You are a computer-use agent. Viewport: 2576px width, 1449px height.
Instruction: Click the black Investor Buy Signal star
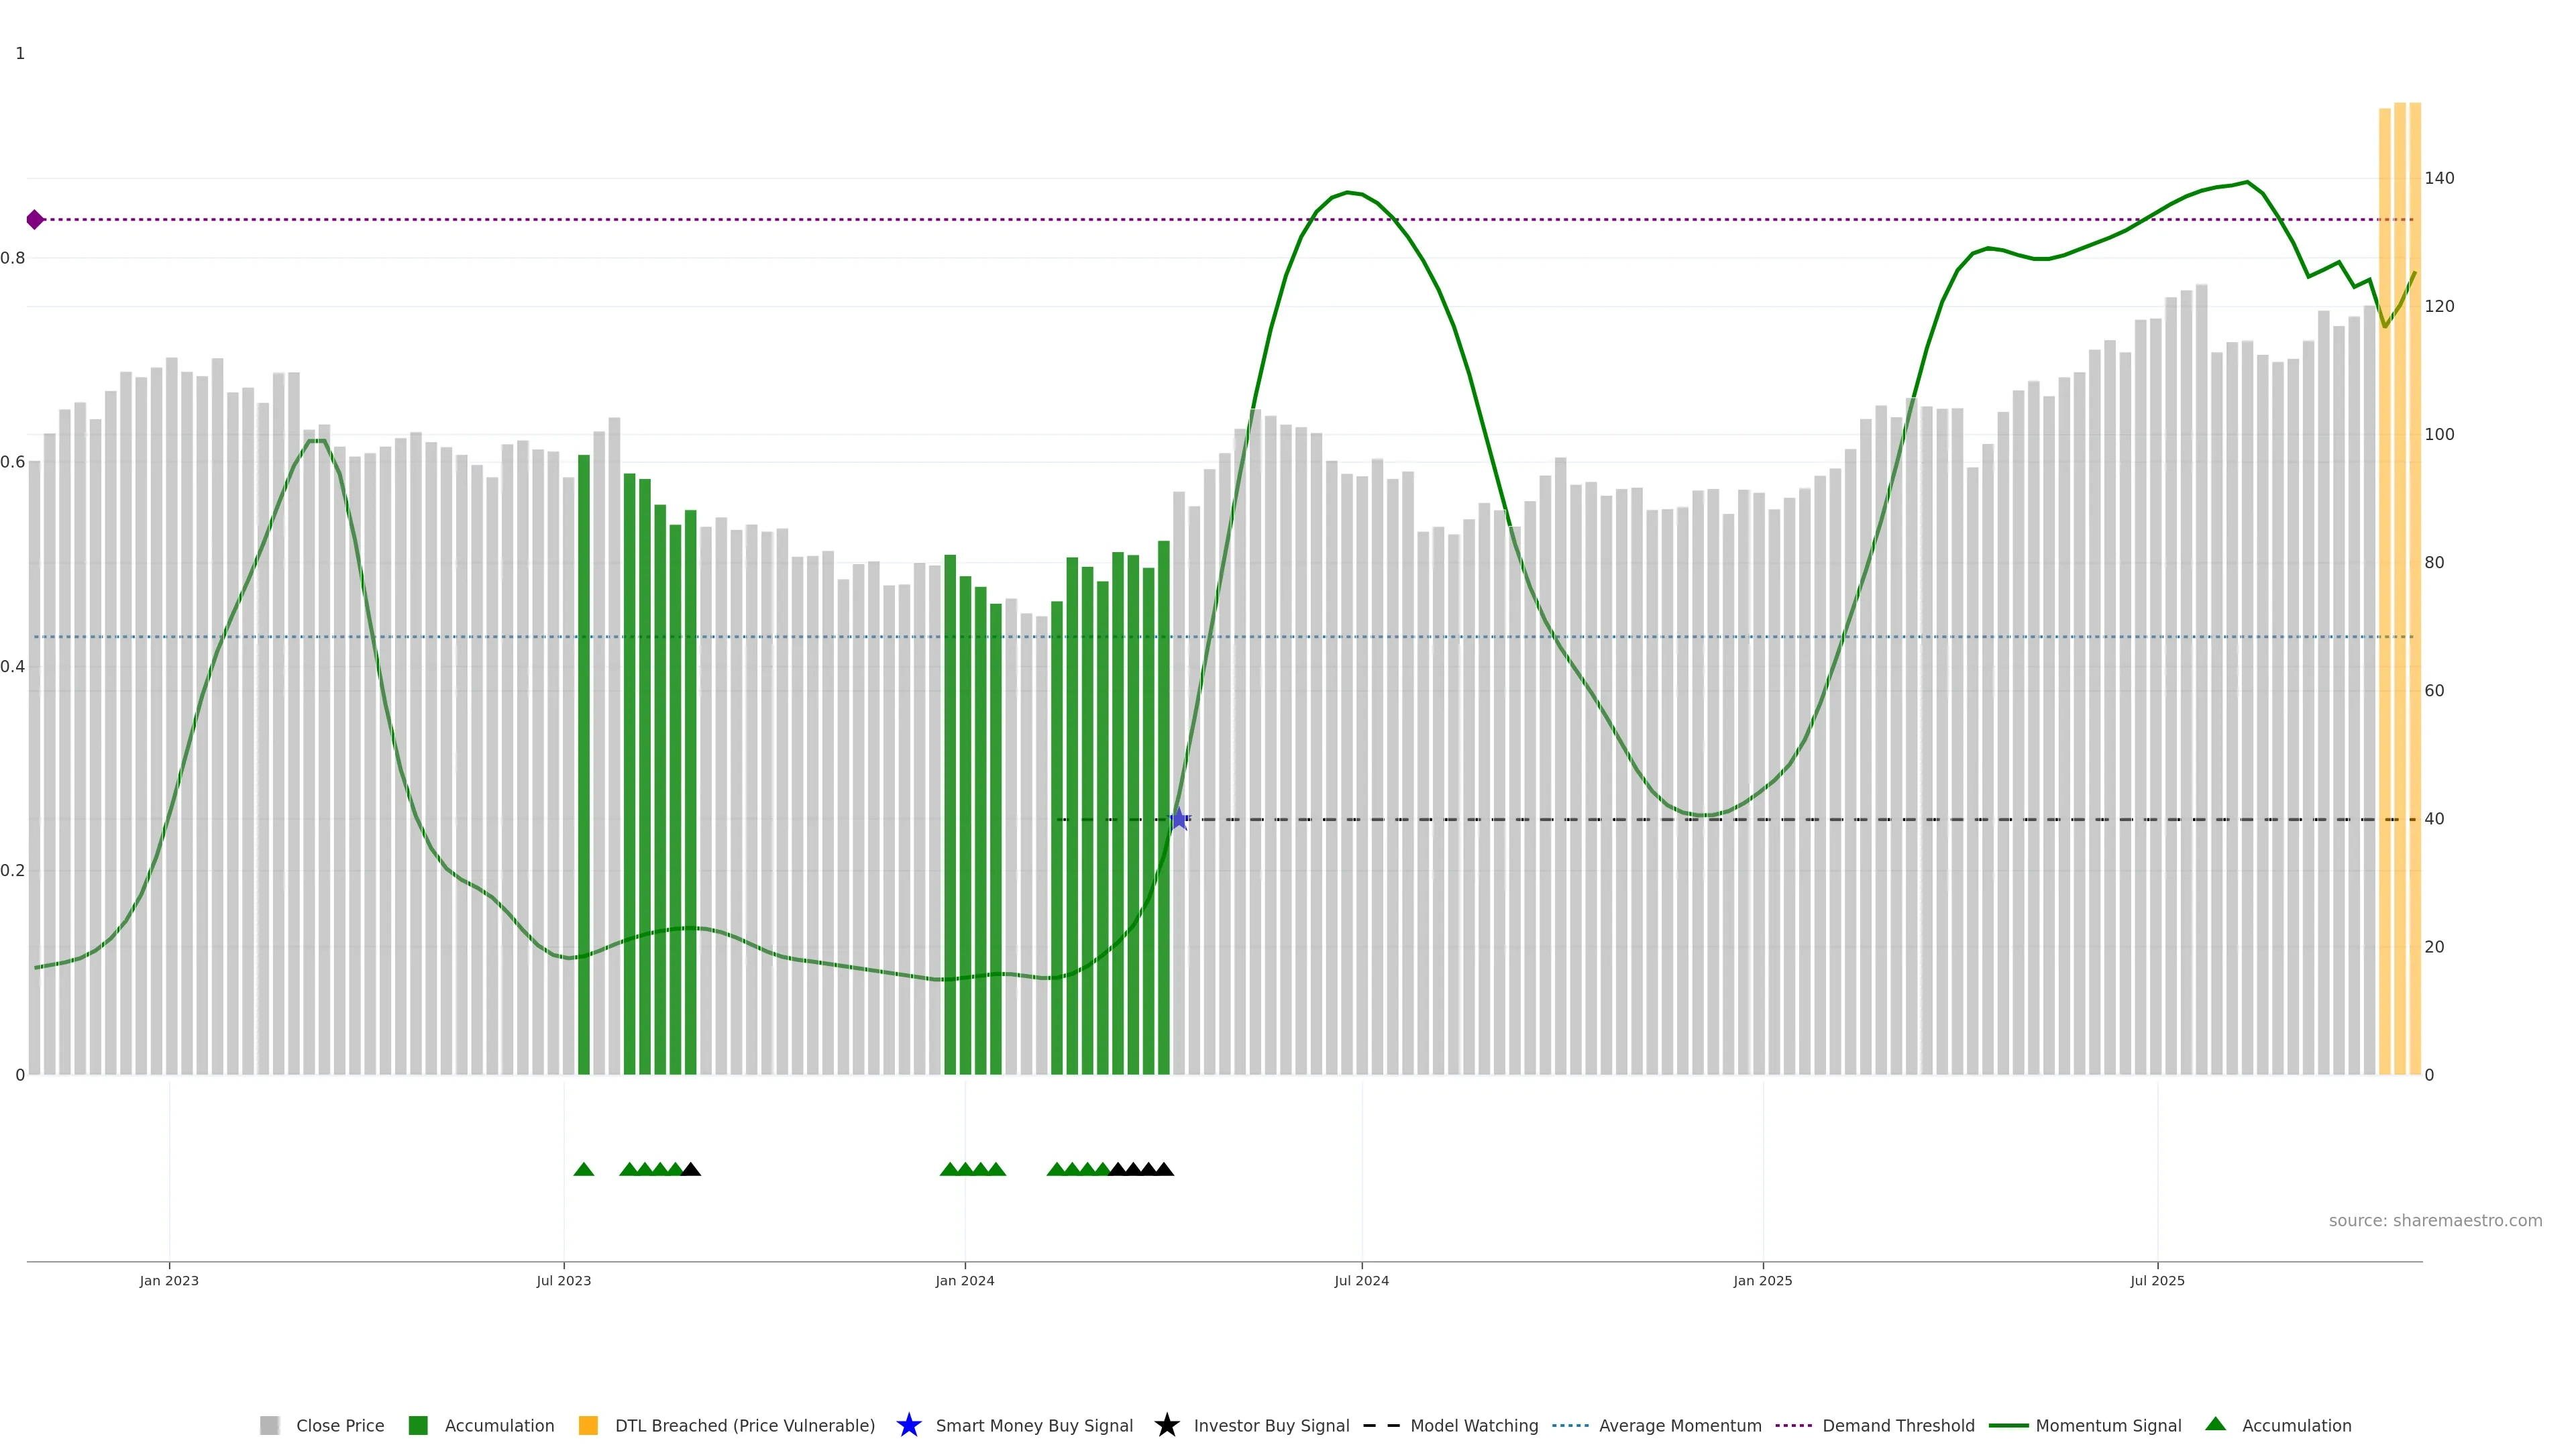tap(1166, 1425)
